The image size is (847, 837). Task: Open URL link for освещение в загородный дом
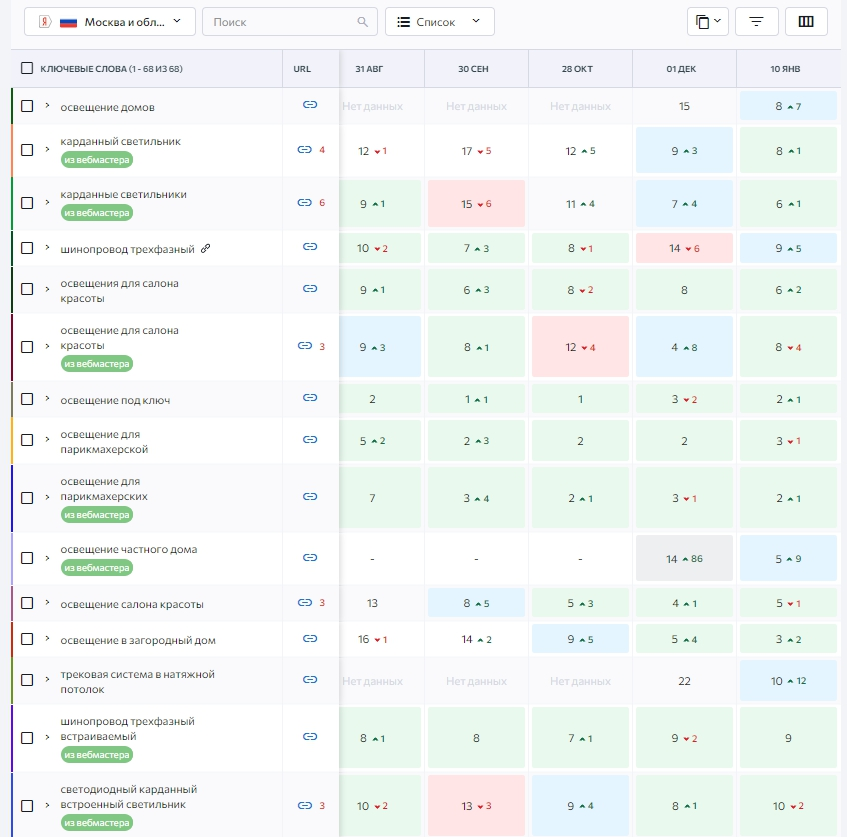tap(310, 639)
